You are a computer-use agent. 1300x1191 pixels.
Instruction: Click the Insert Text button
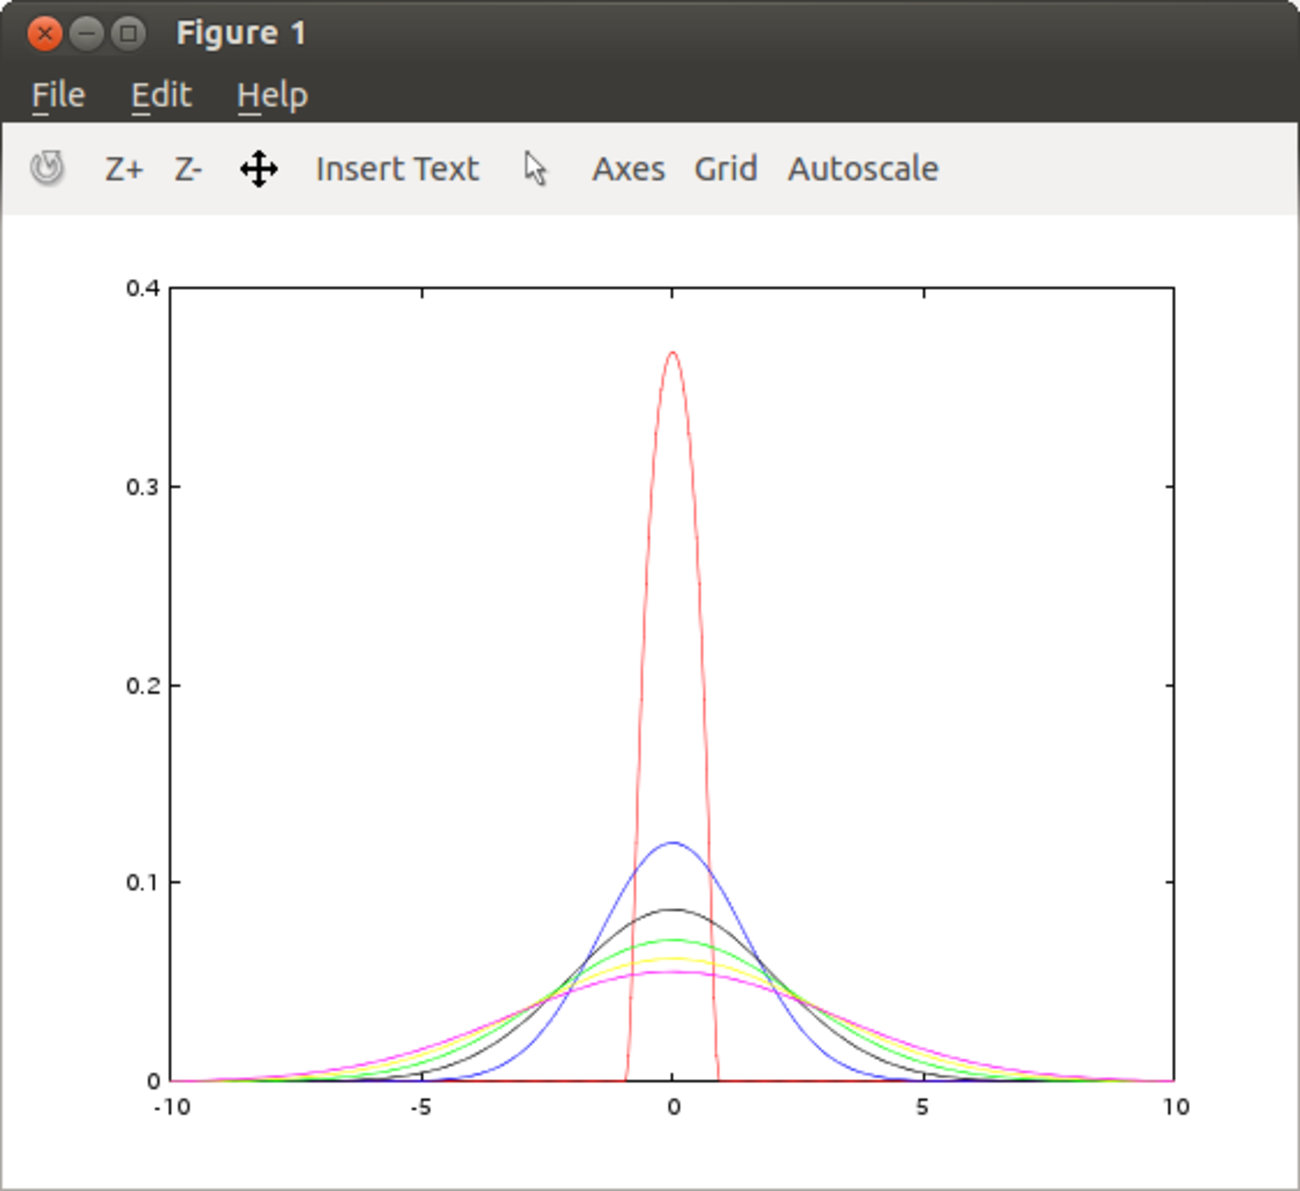[397, 169]
